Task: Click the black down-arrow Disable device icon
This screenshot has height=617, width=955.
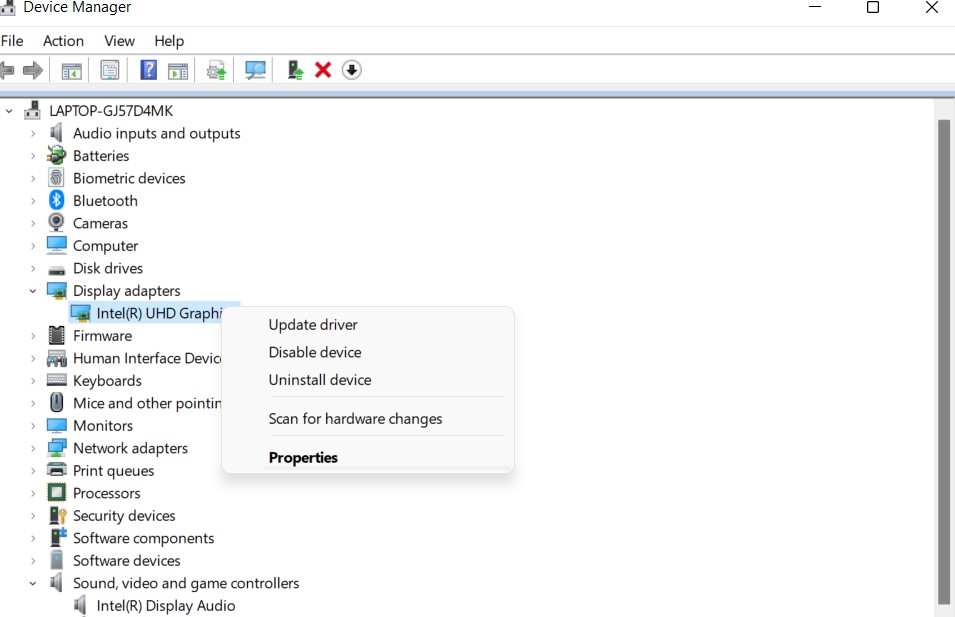Action: point(351,70)
